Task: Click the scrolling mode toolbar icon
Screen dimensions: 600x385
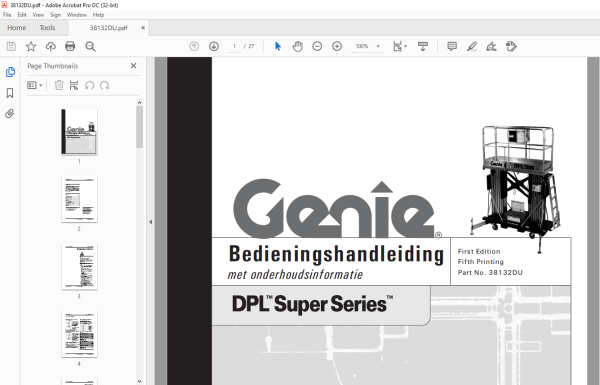Action: 423,46
